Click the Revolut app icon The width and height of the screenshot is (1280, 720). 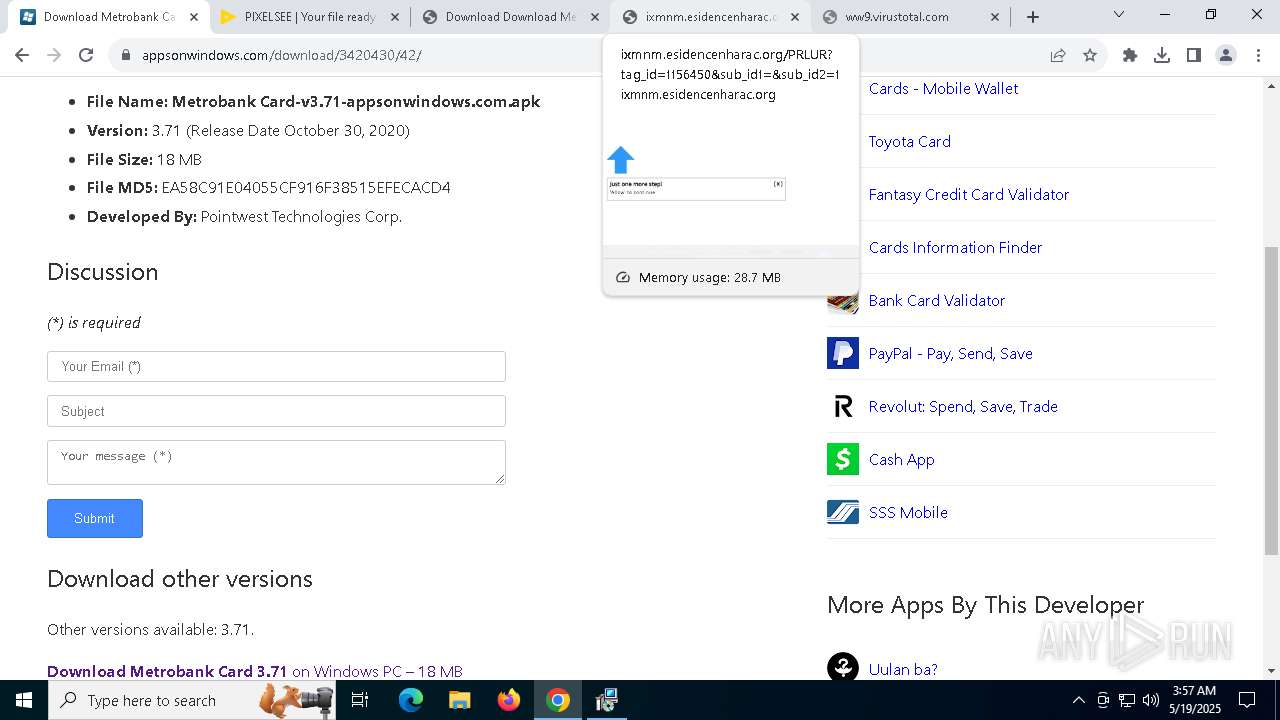click(x=843, y=406)
